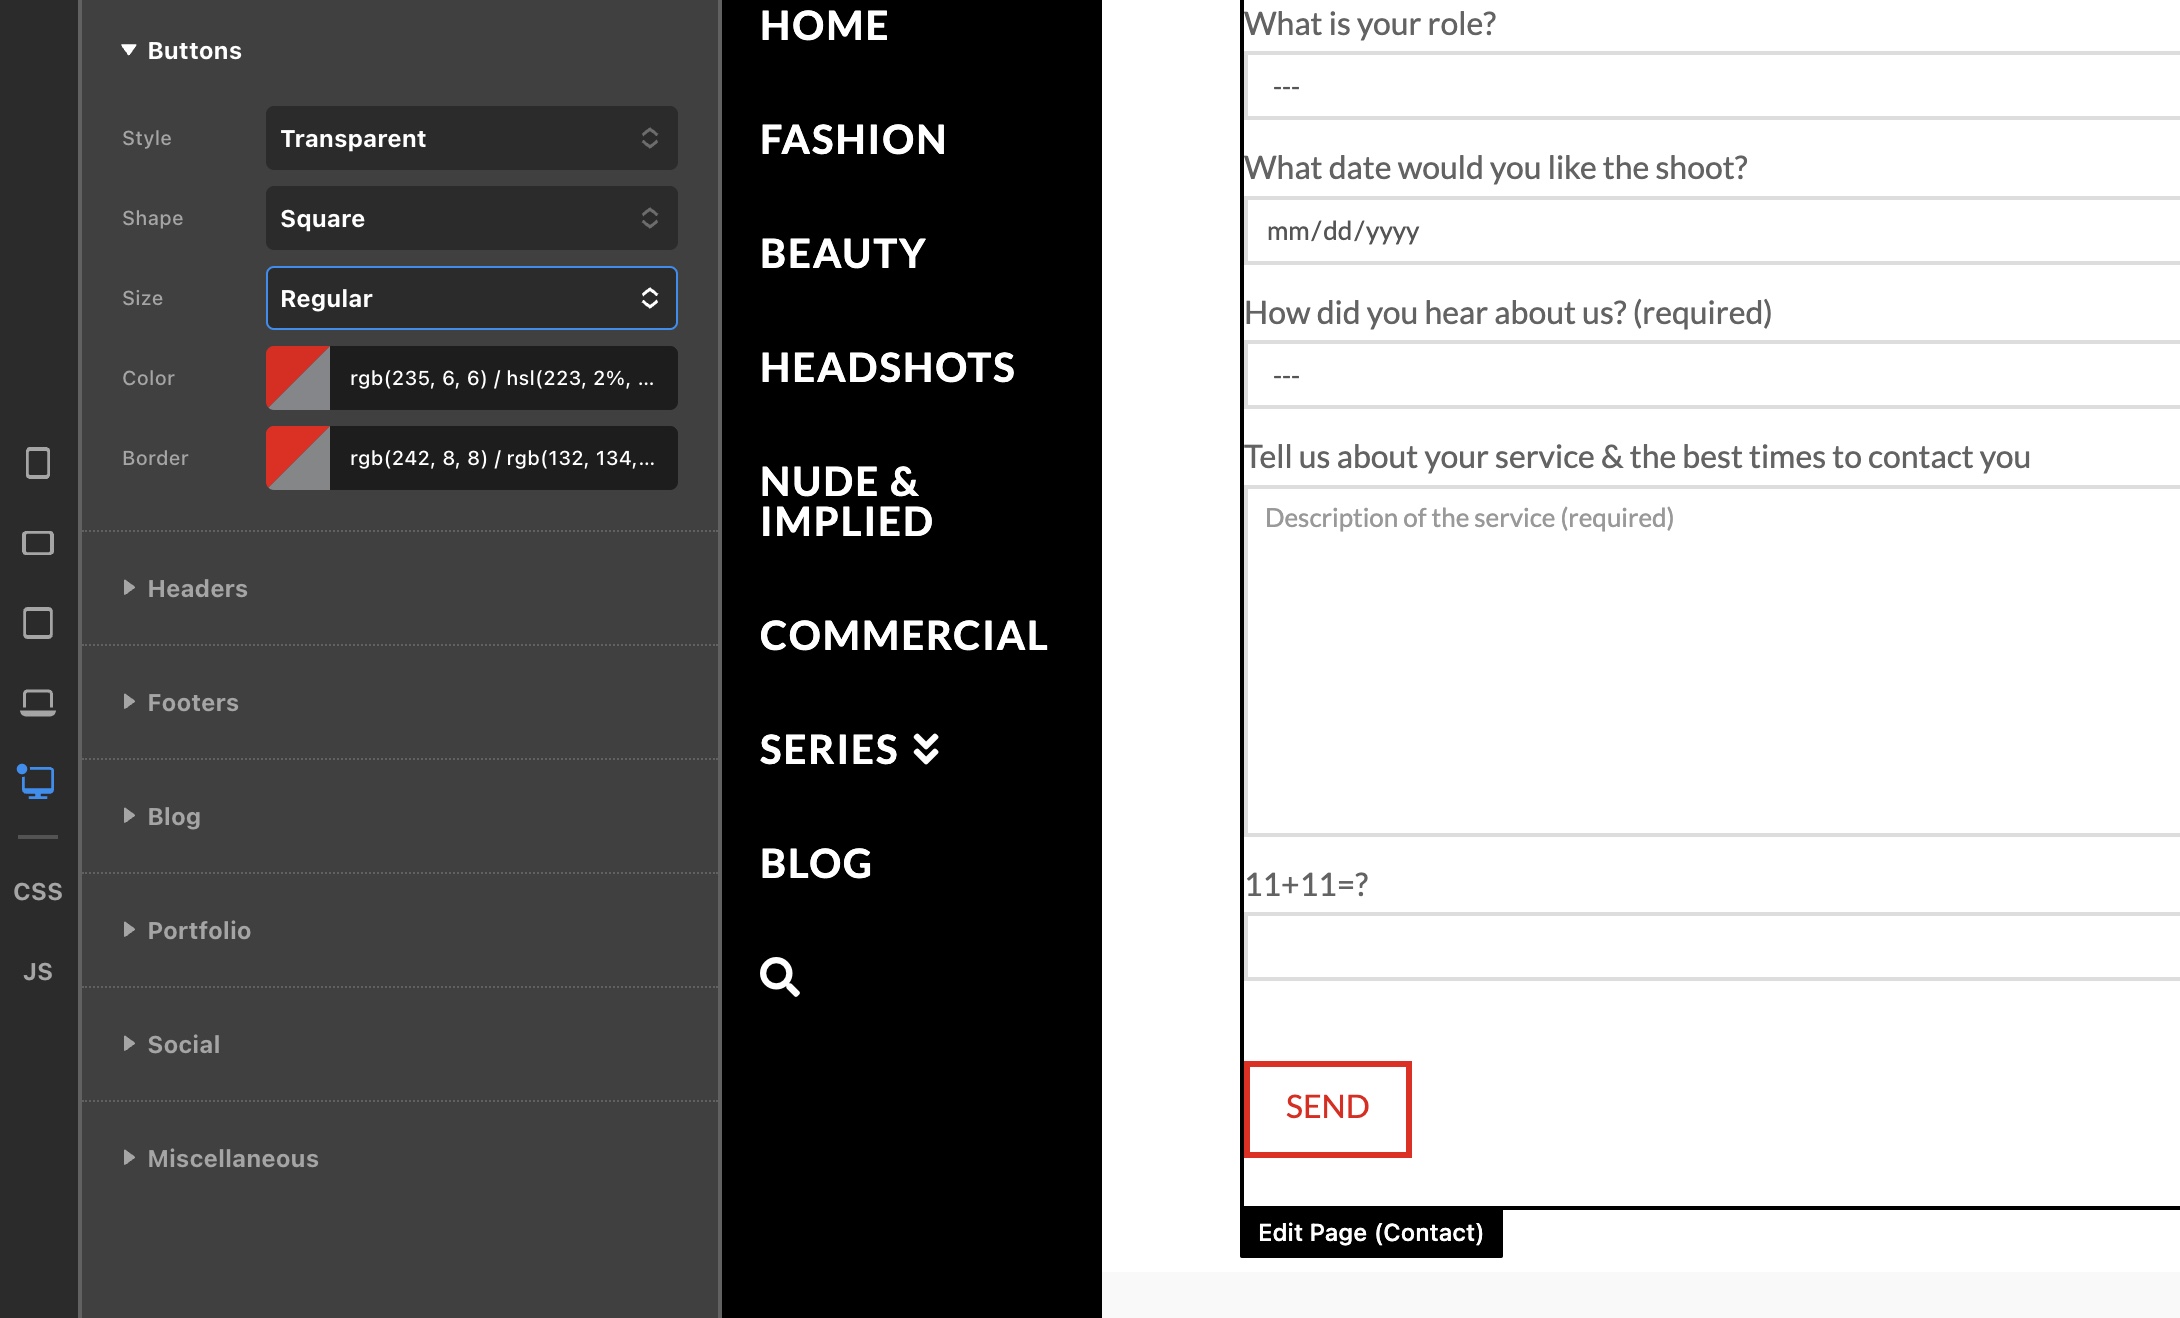Click the Edit Page (Contact) link
The height and width of the screenshot is (1318, 2180).
tap(1370, 1233)
